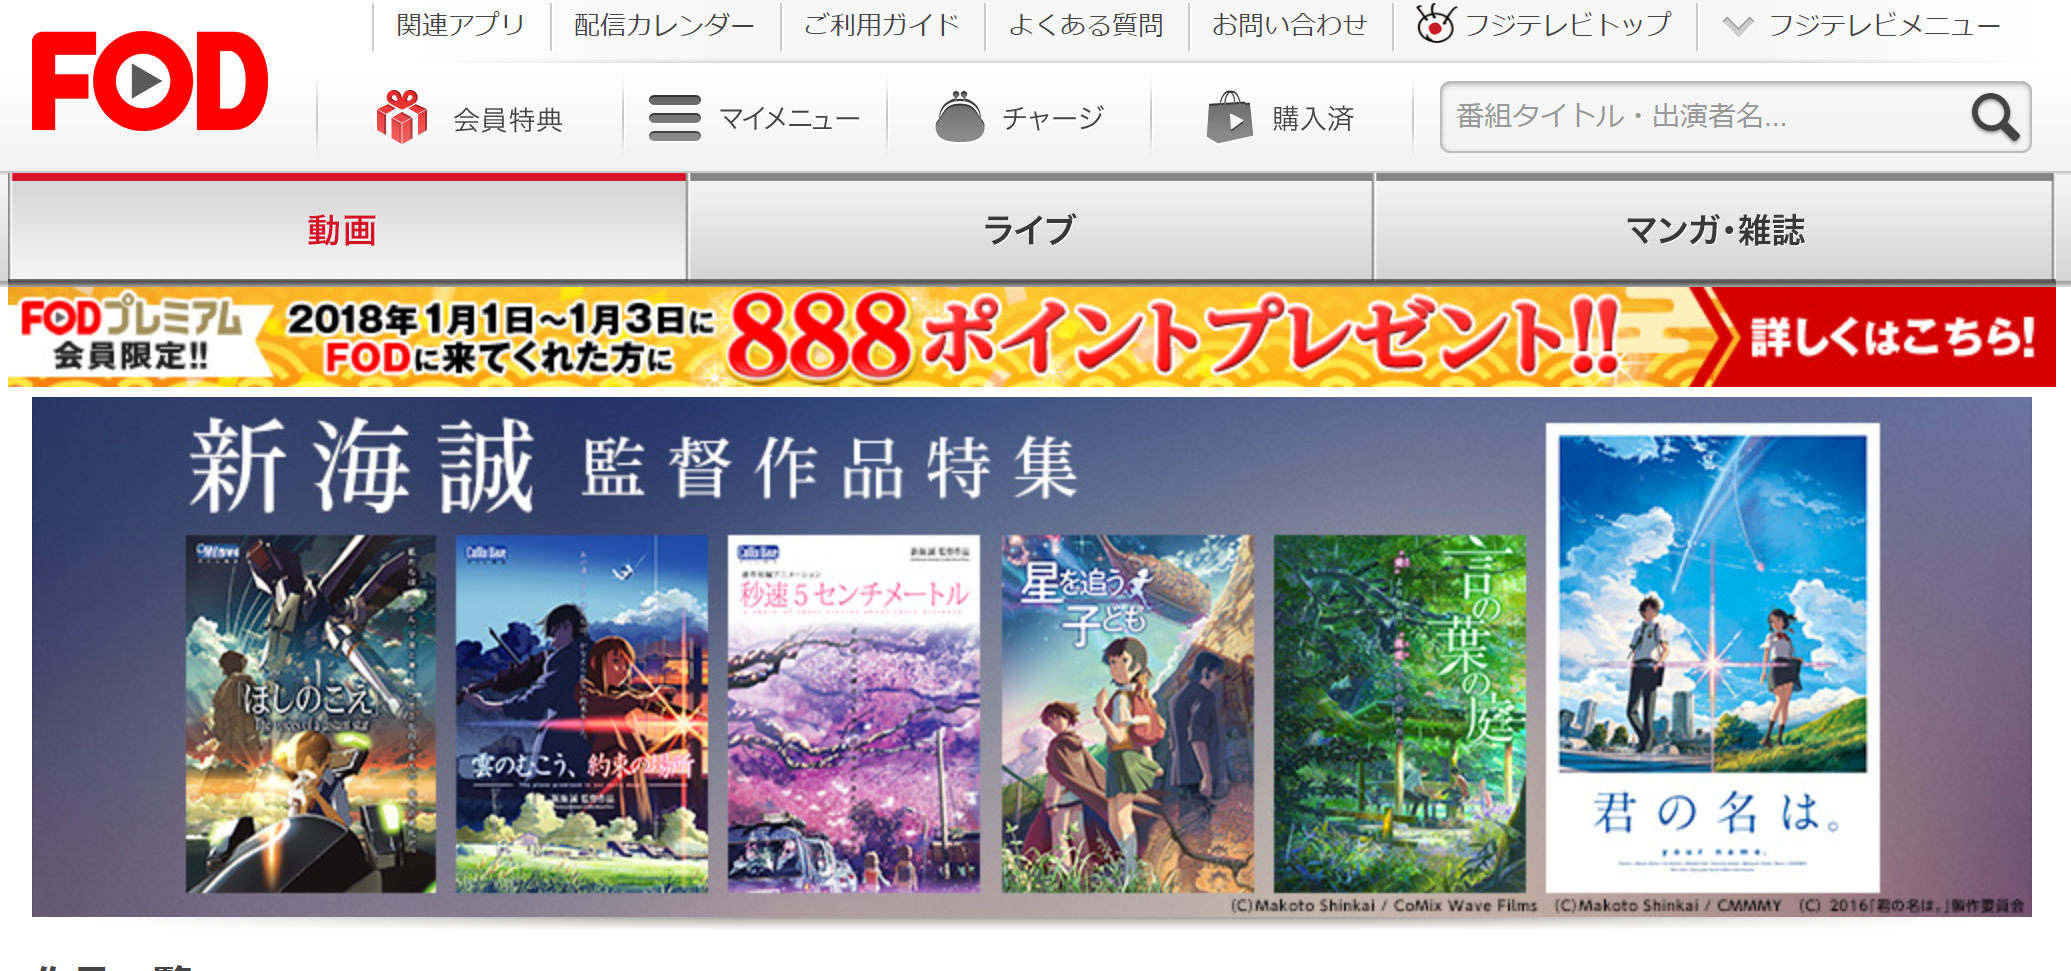Image resolution: width=2071 pixels, height=971 pixels.
Task: Click the shopping bag 購入済 icon
Action: coord(1230,117)
